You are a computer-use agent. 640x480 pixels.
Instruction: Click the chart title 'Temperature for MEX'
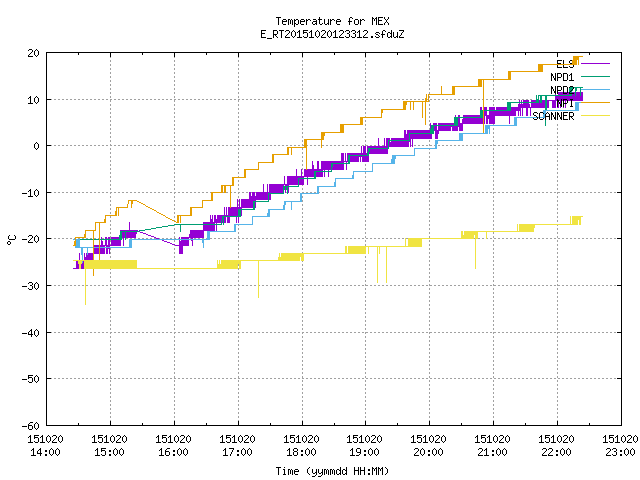332,21
